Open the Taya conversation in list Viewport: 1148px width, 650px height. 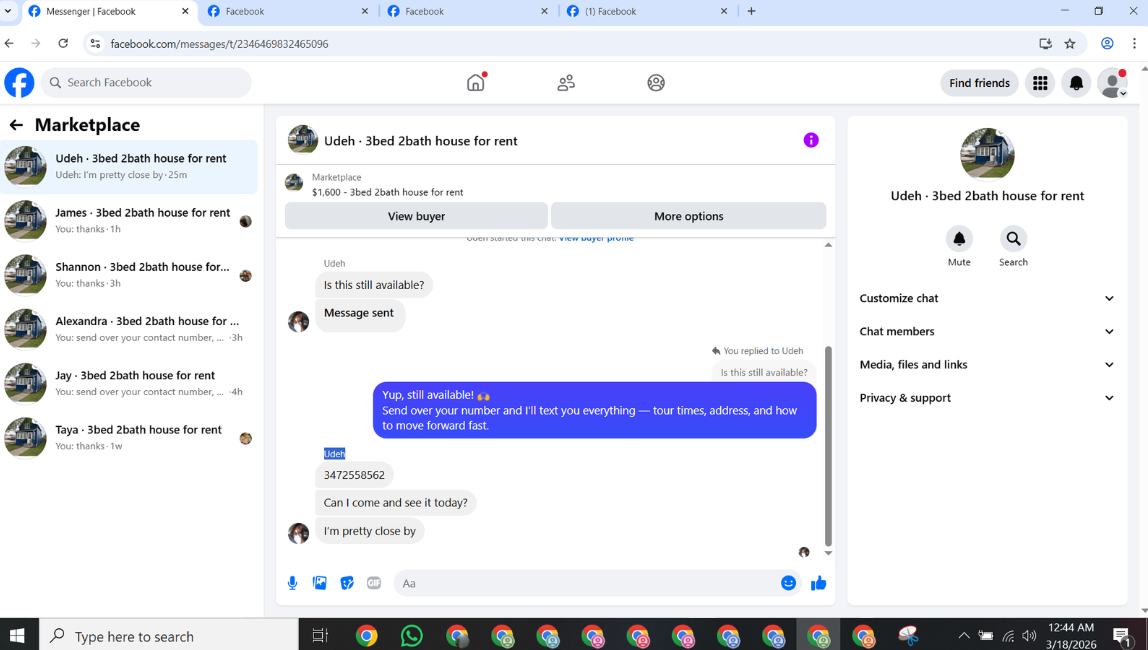(x=129, y=438)
